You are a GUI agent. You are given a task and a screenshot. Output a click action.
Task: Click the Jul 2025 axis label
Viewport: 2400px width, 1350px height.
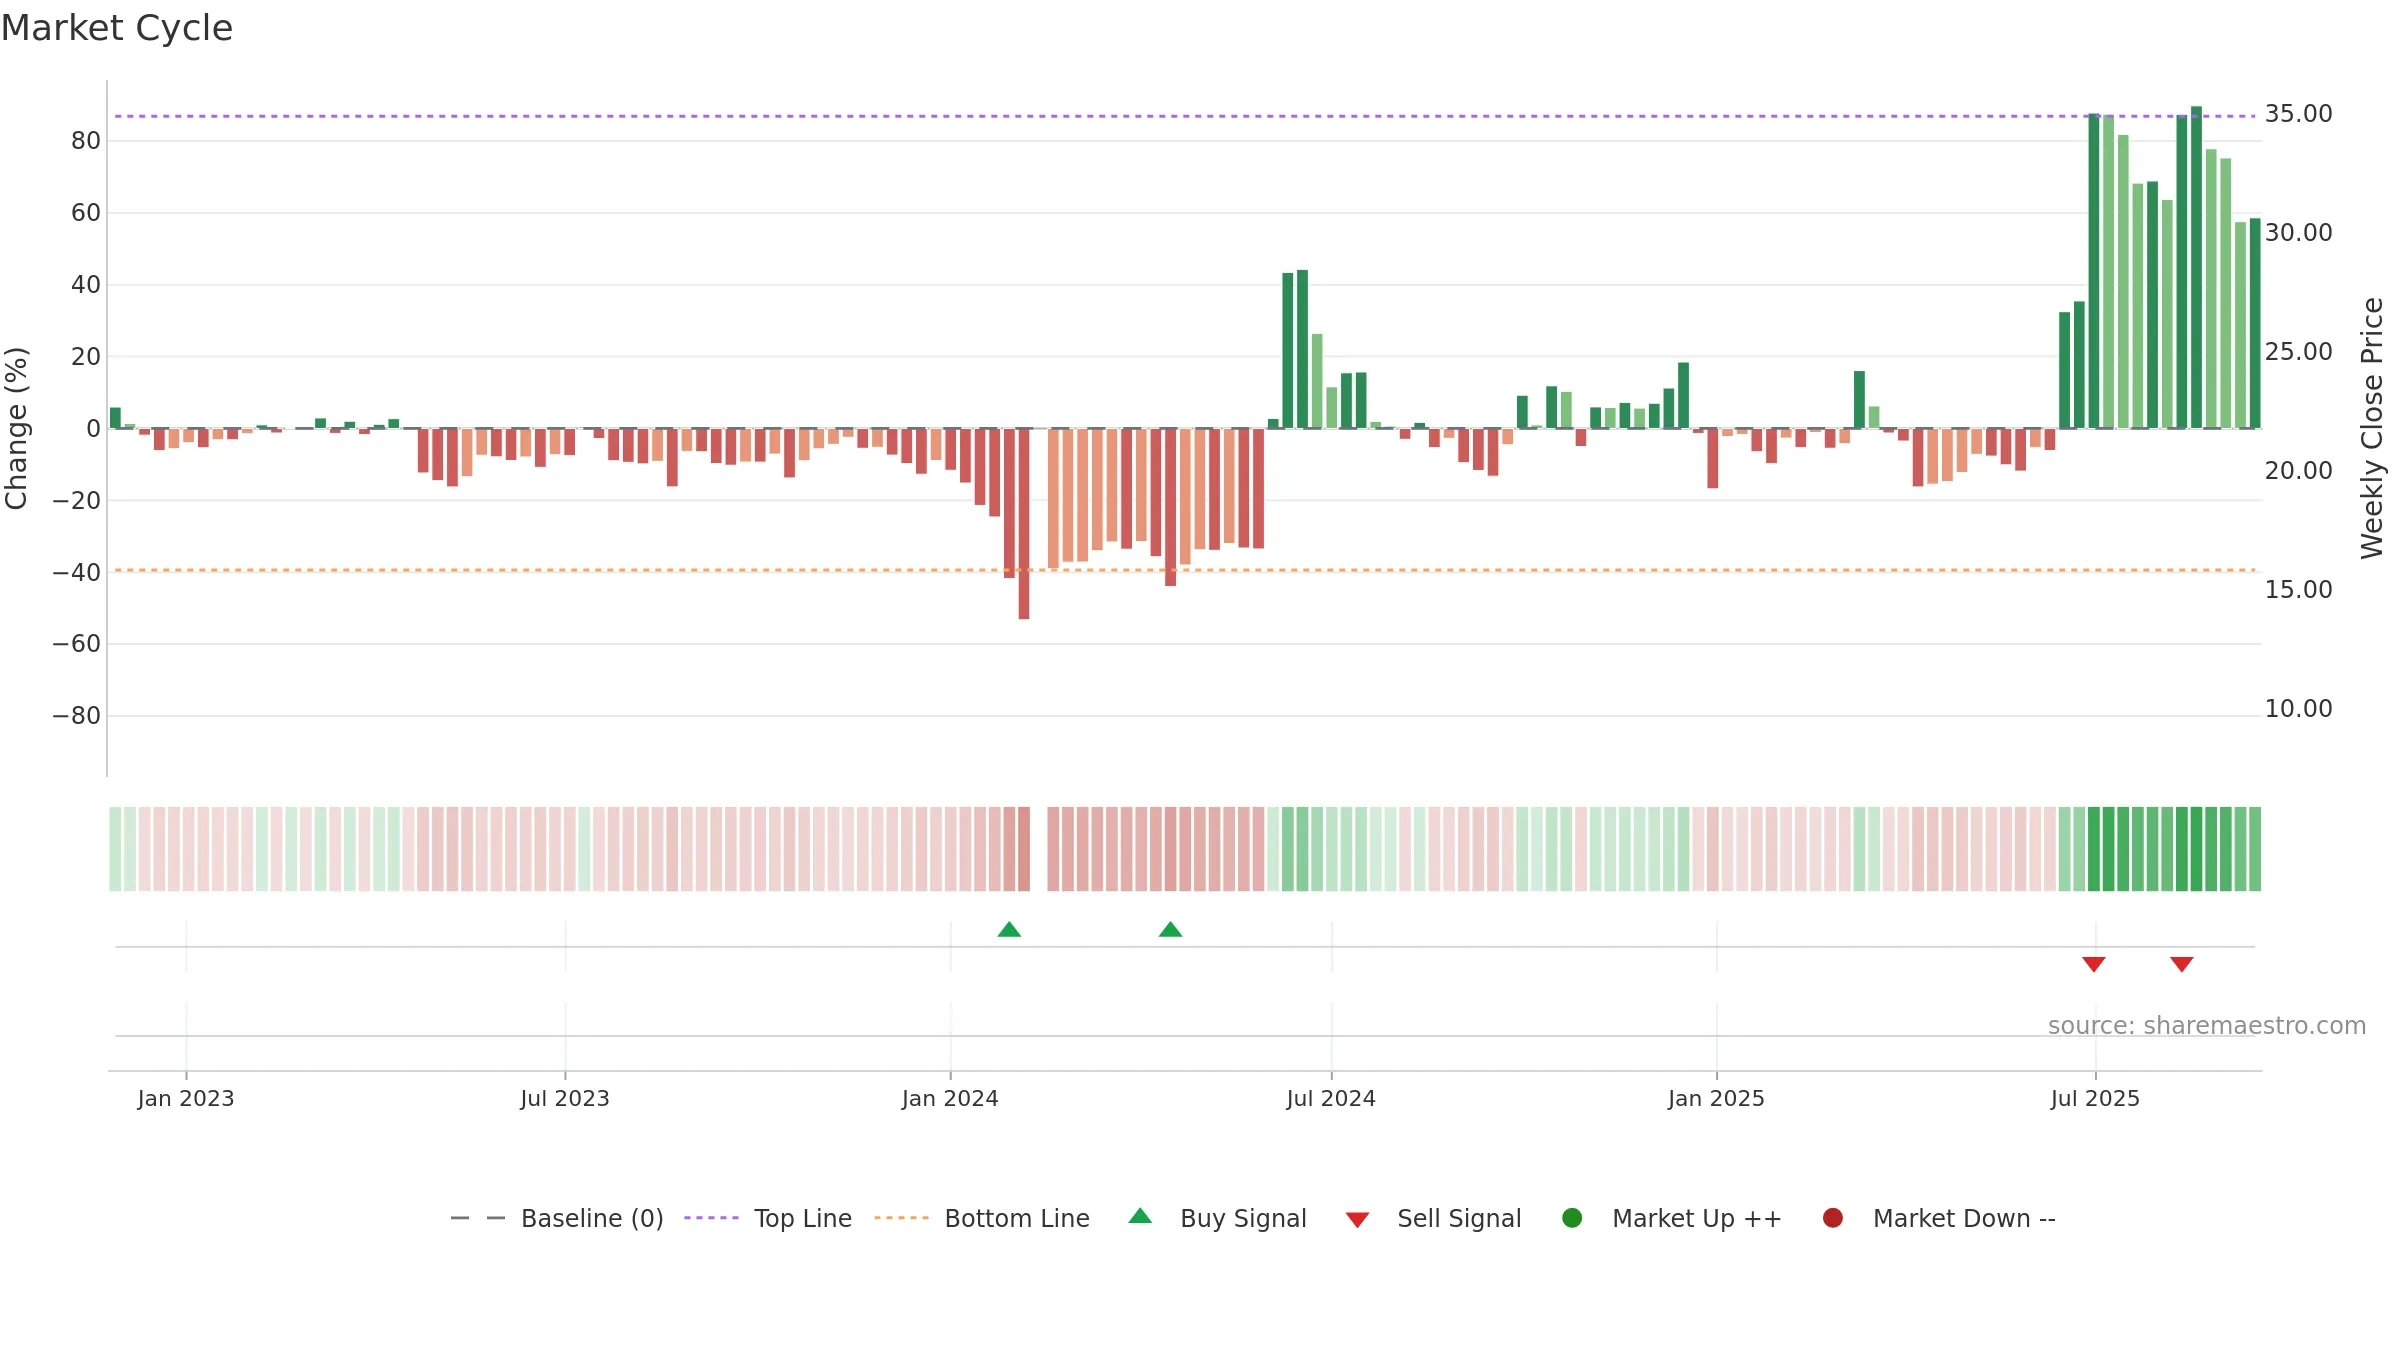pyautogui.click(x=2095, y=1099)
